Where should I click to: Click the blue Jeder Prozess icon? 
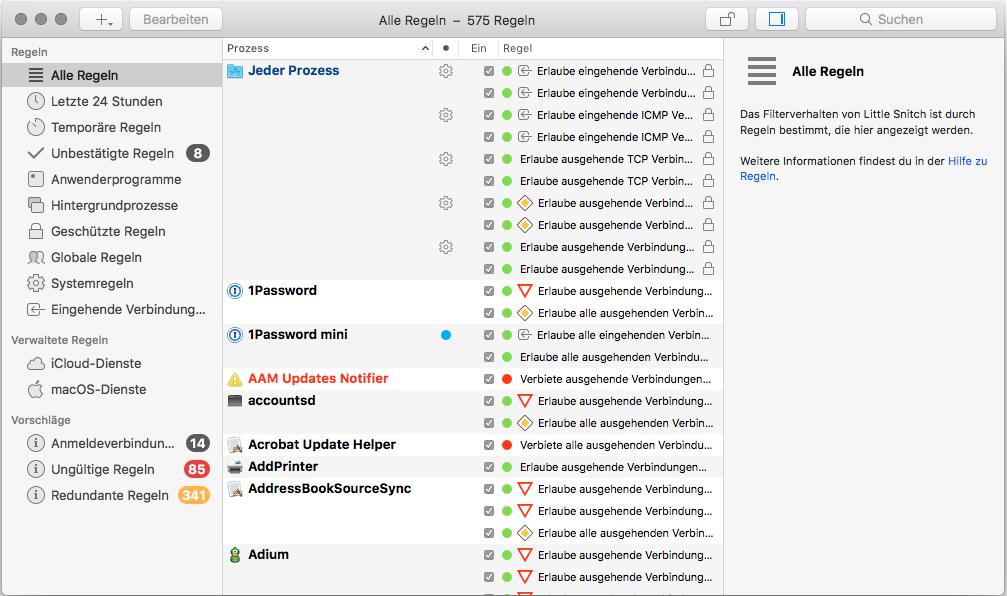(235, 71)
